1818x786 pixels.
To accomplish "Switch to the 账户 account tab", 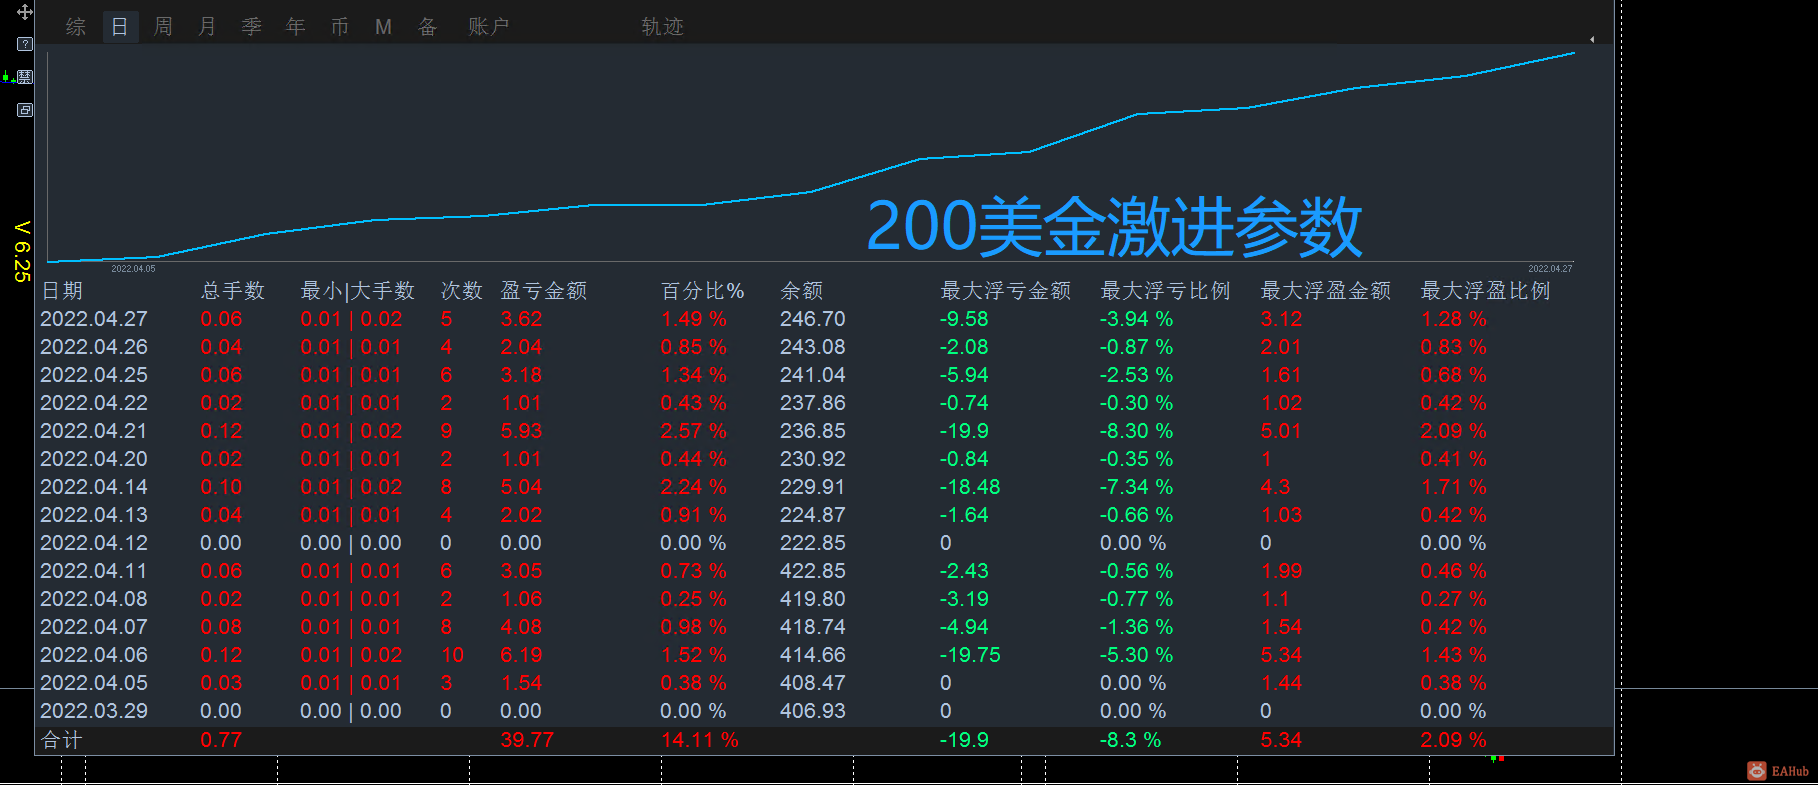I will coord(489,27).
